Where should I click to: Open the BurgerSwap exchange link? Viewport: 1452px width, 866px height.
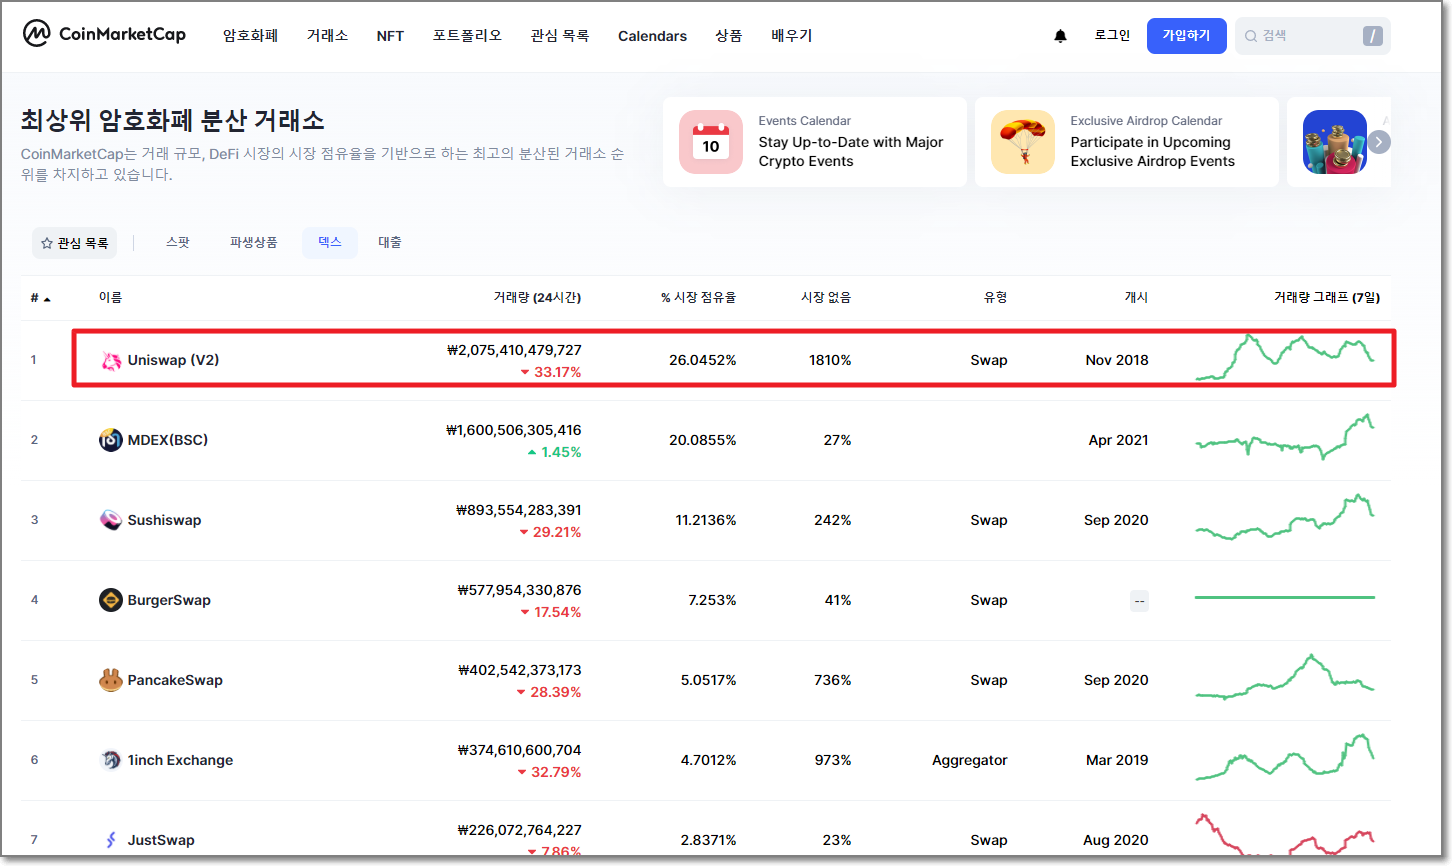(169, 600)
